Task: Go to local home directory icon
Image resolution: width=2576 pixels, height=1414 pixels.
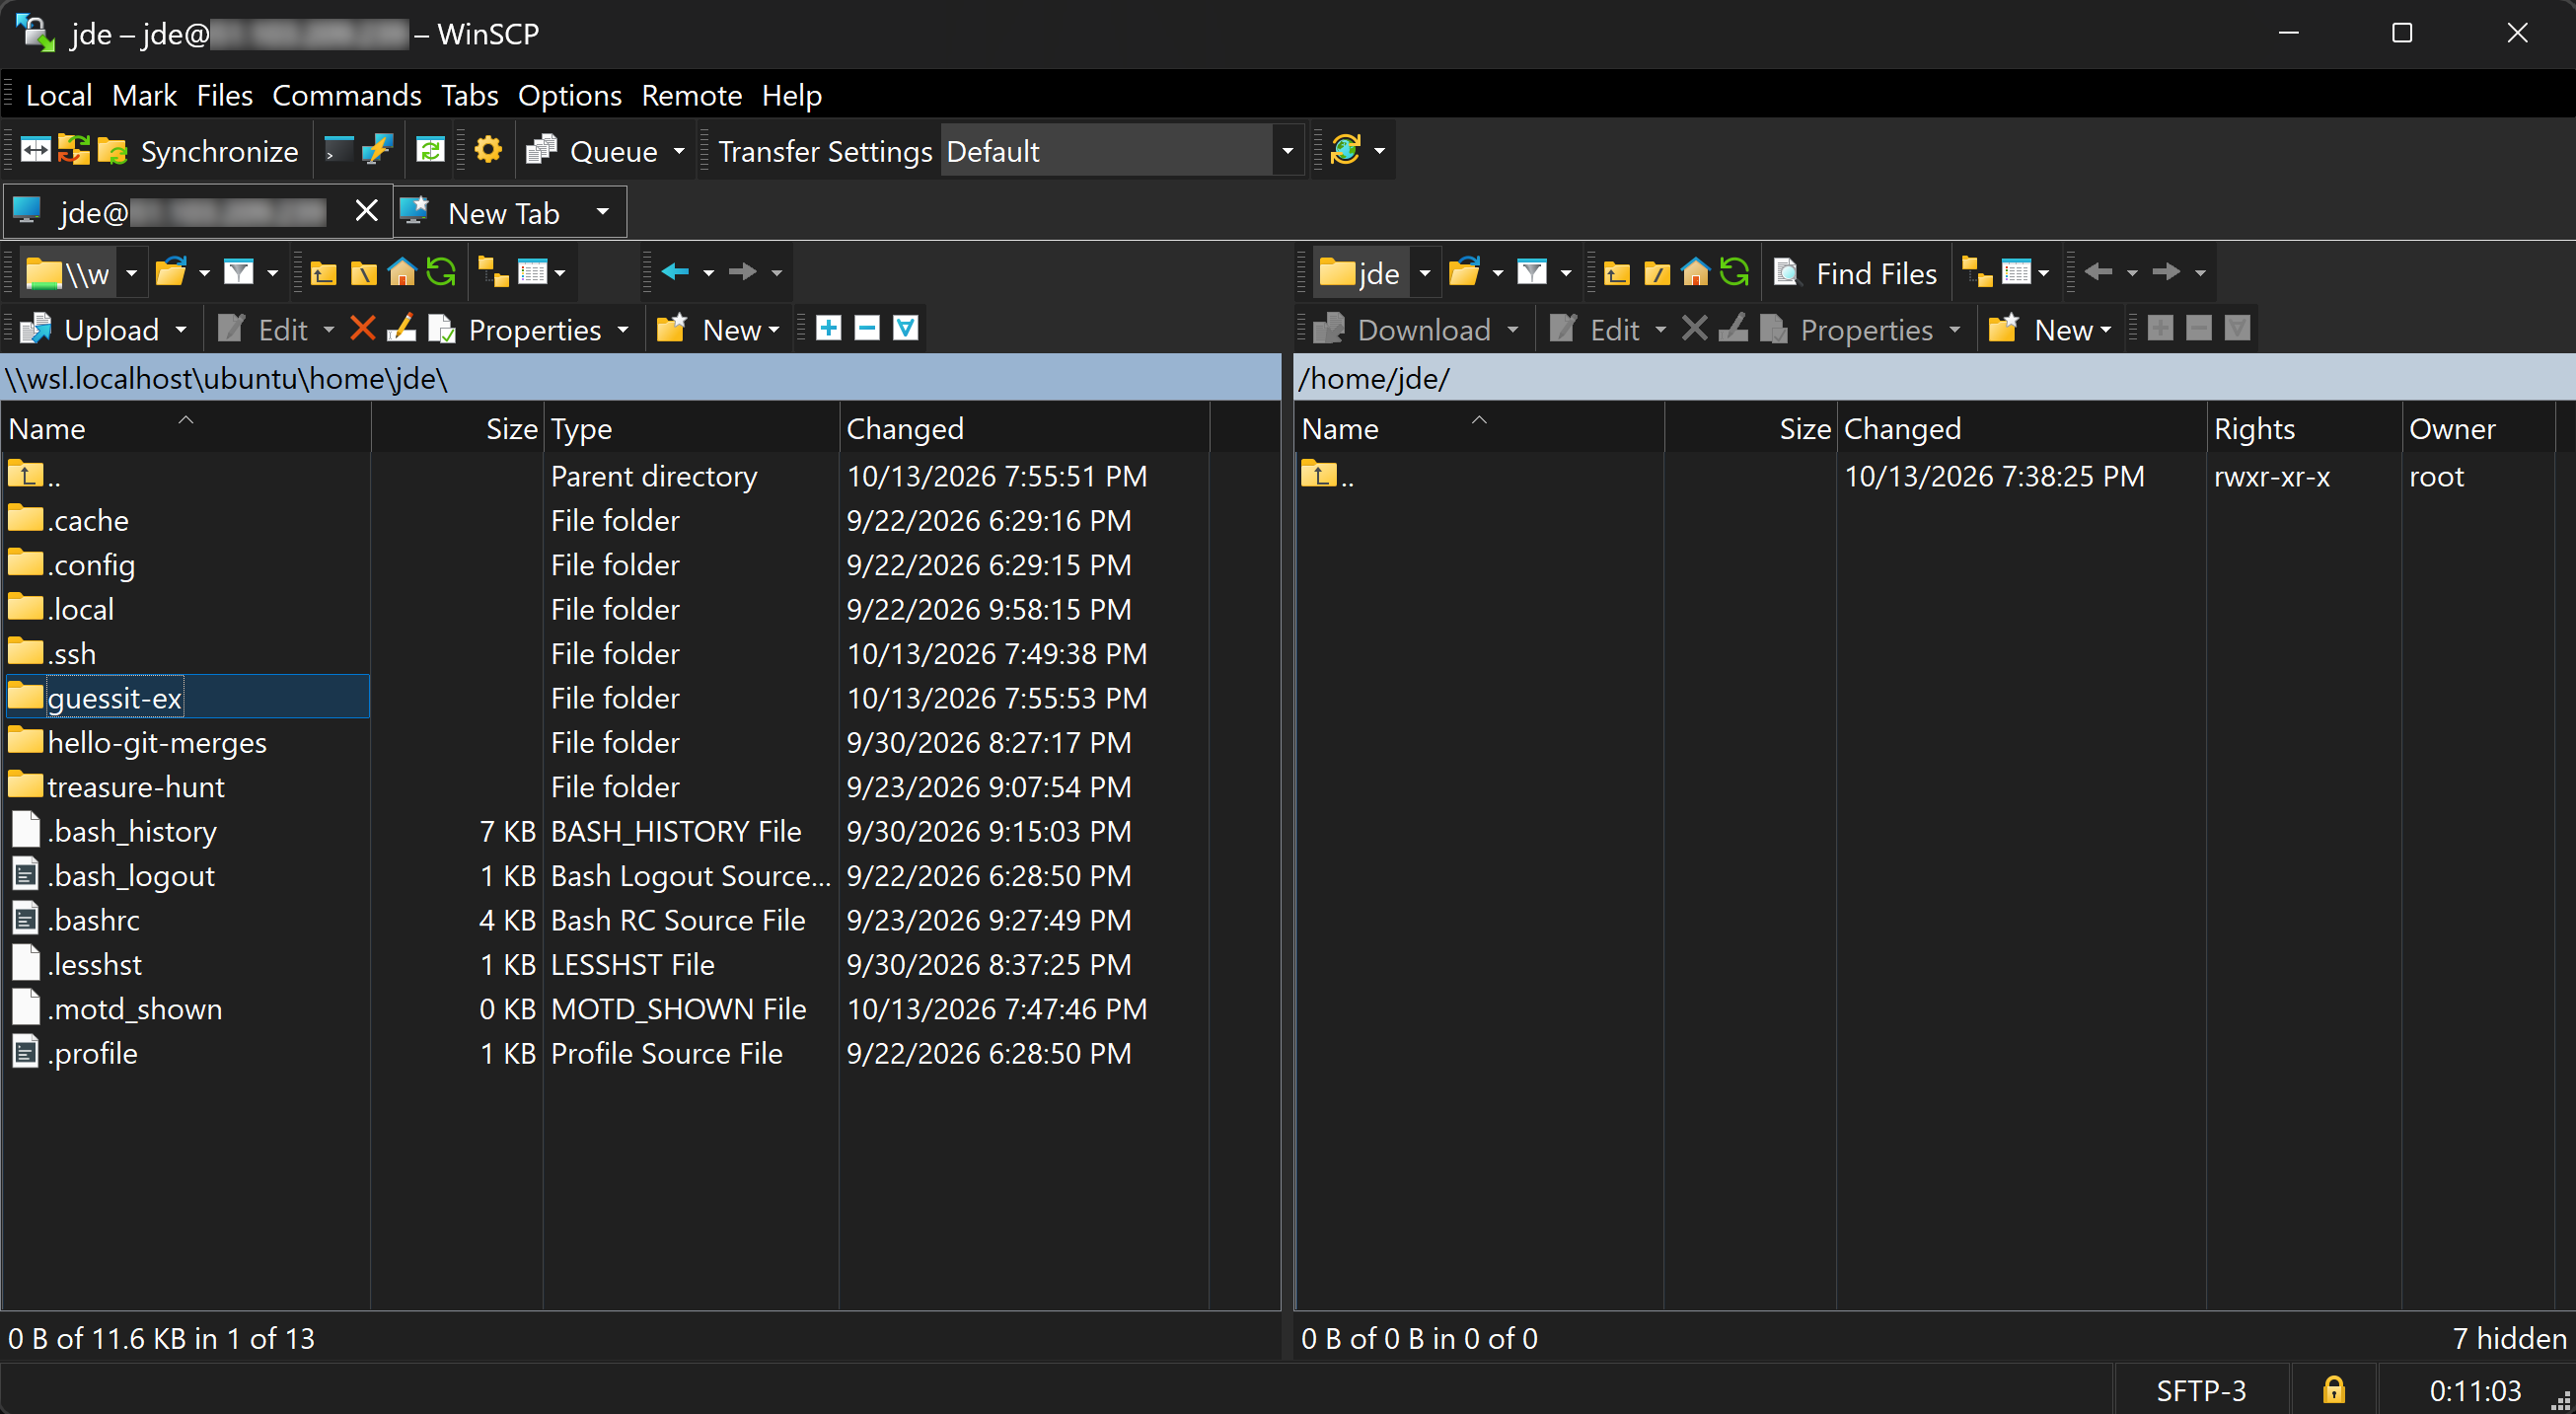Action: [402, 272]
